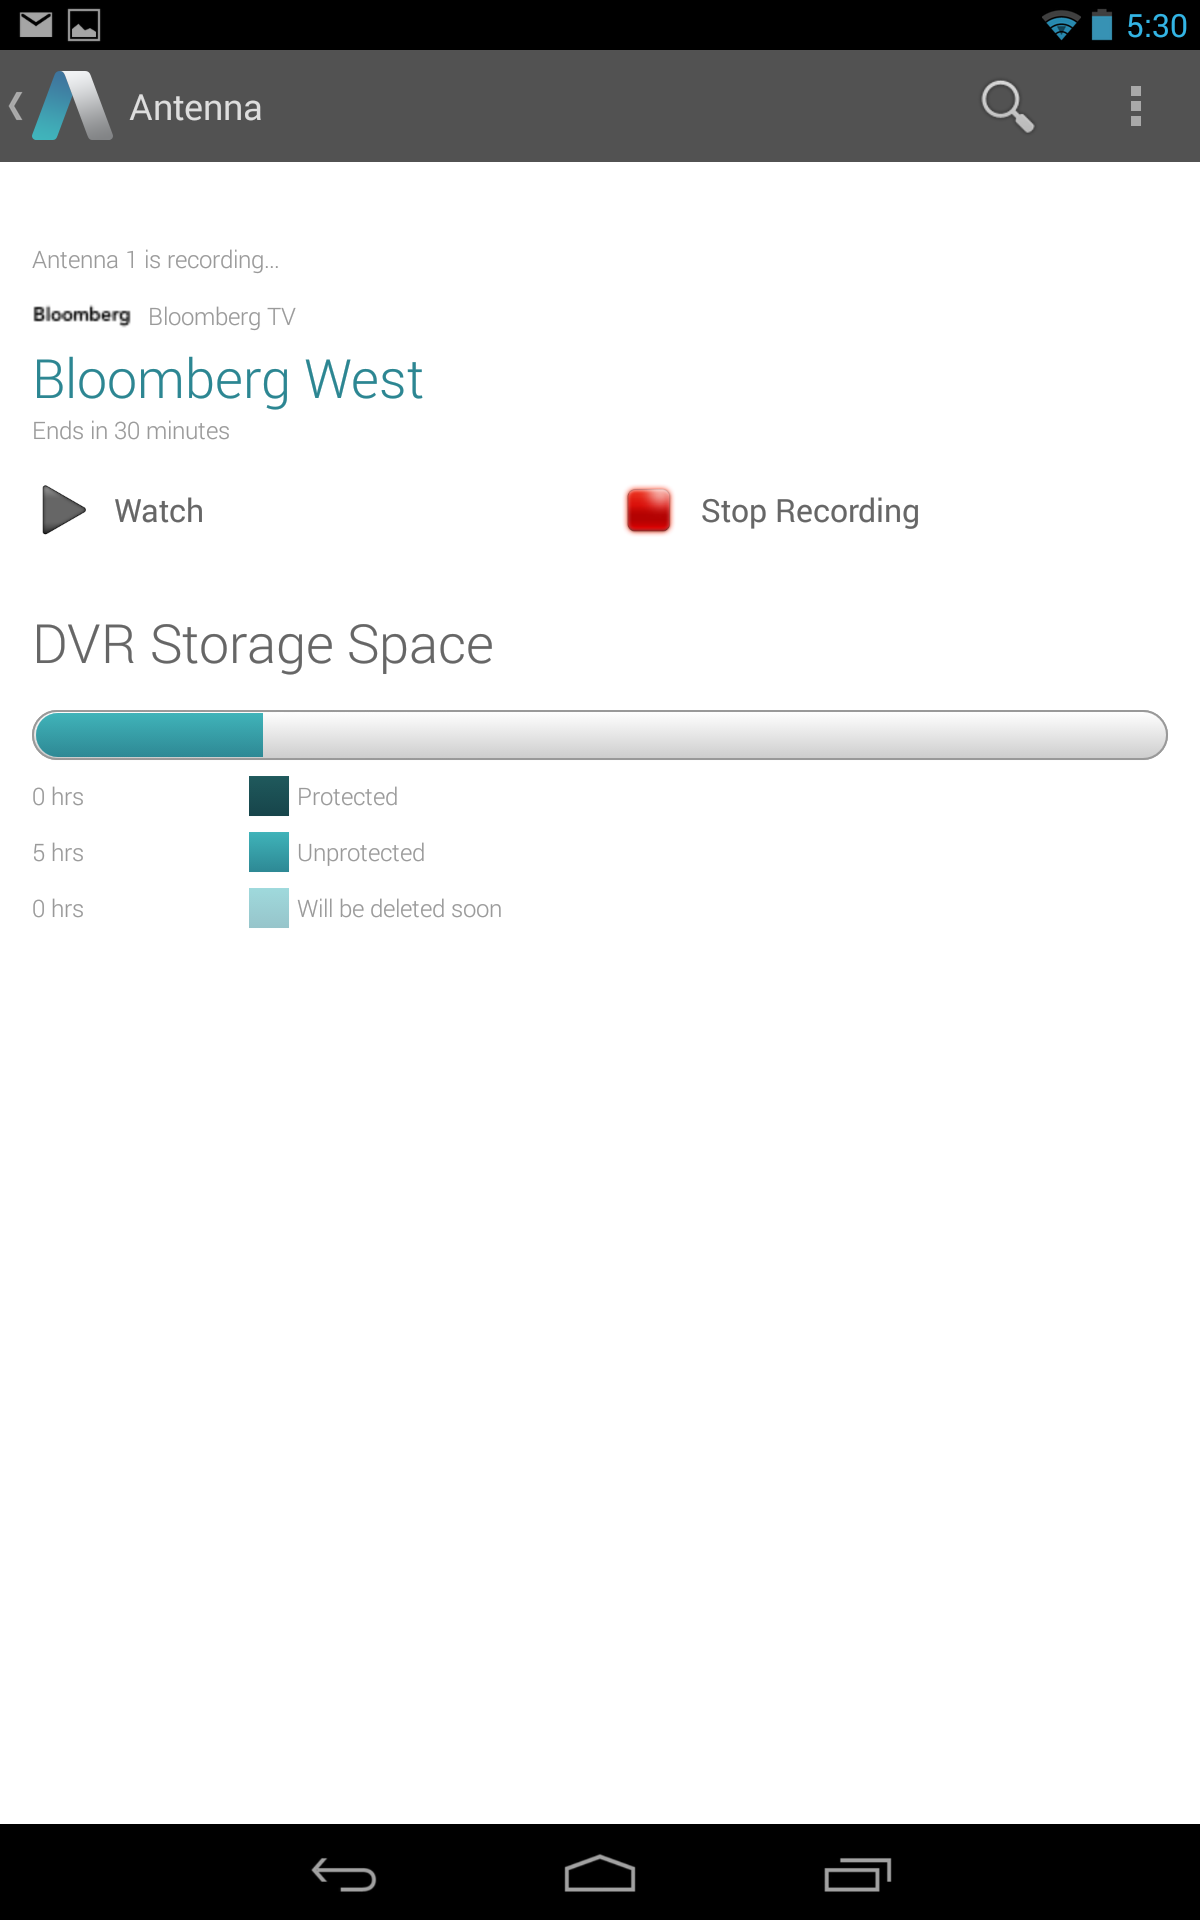Click the Antenna app logo

point(72,106)
